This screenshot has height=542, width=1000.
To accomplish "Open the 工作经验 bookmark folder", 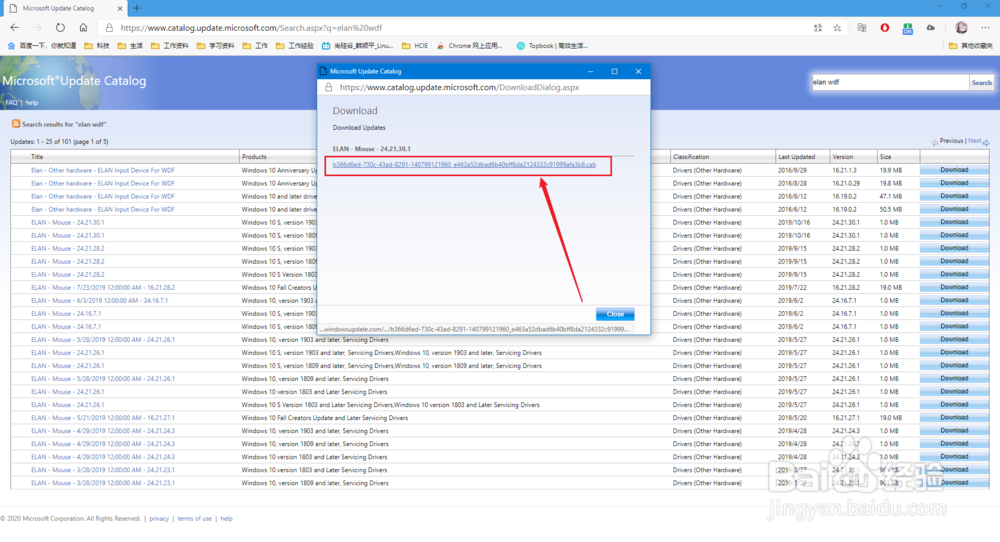I will click(295, 46).
